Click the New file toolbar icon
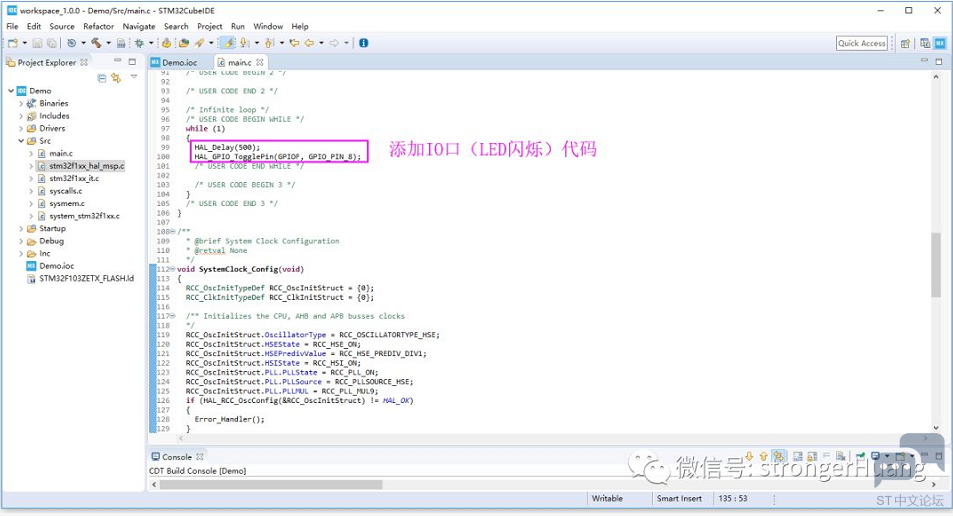 13,43
